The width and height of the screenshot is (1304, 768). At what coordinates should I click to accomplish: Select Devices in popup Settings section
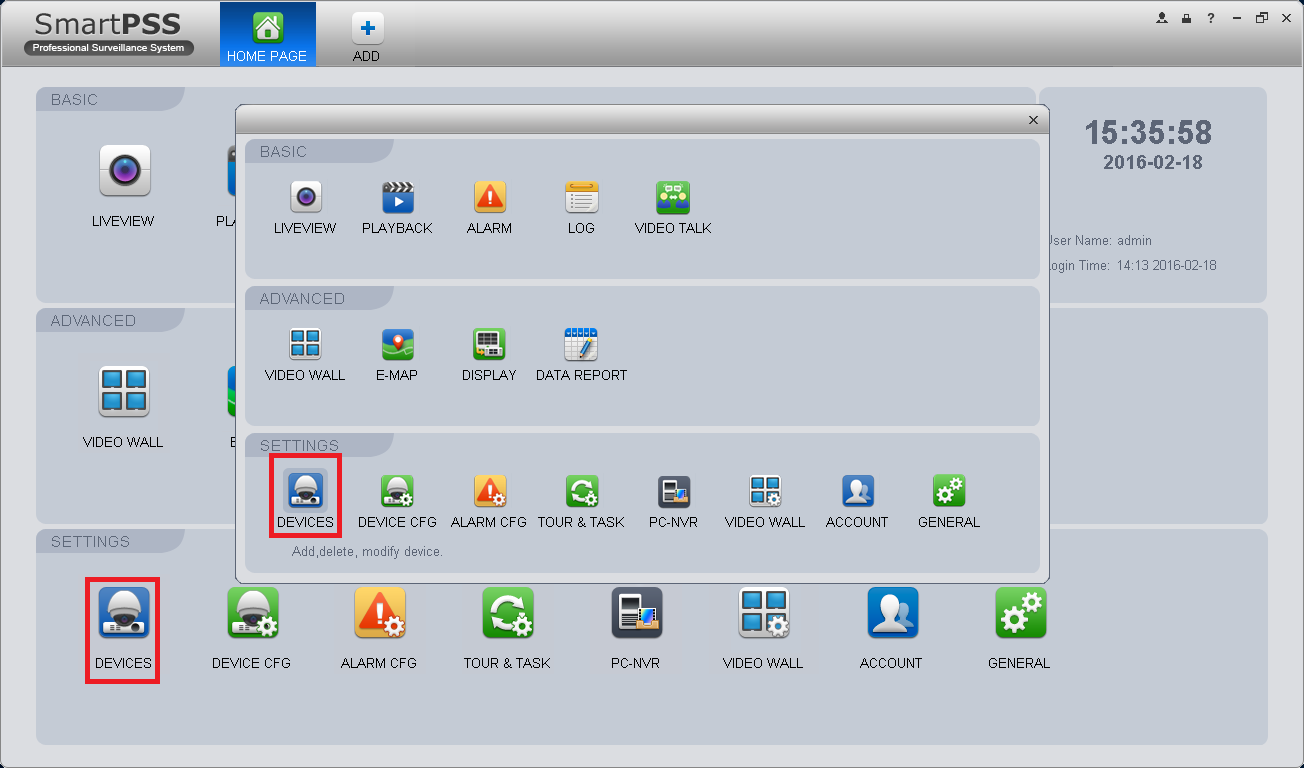pyautogui.click(x=305, y=491)
